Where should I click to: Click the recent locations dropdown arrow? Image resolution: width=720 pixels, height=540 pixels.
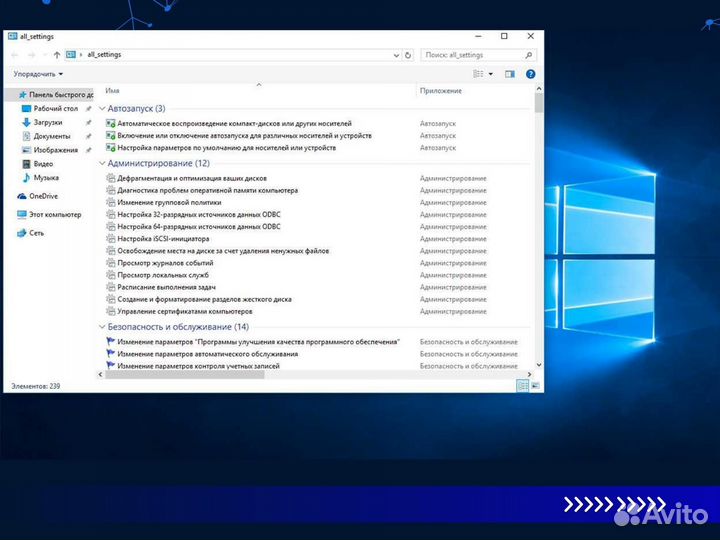(45, 55)
